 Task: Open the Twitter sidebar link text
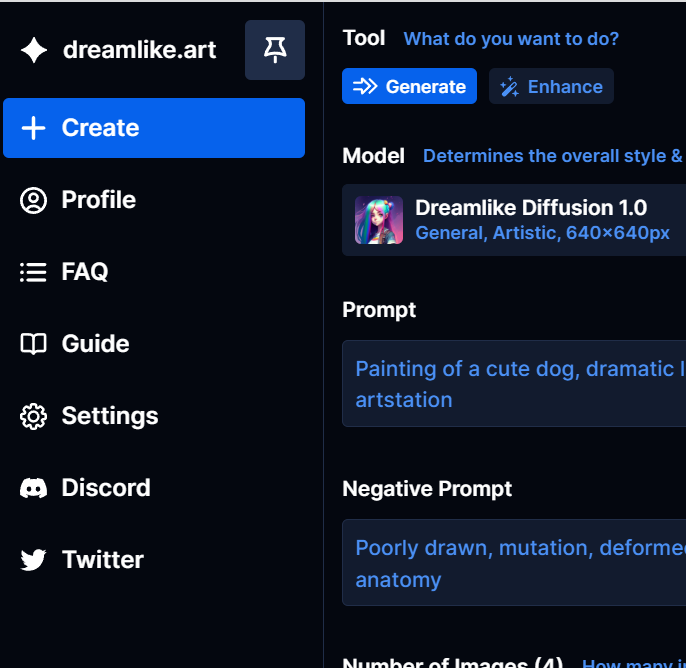click(x=103, y=560)
